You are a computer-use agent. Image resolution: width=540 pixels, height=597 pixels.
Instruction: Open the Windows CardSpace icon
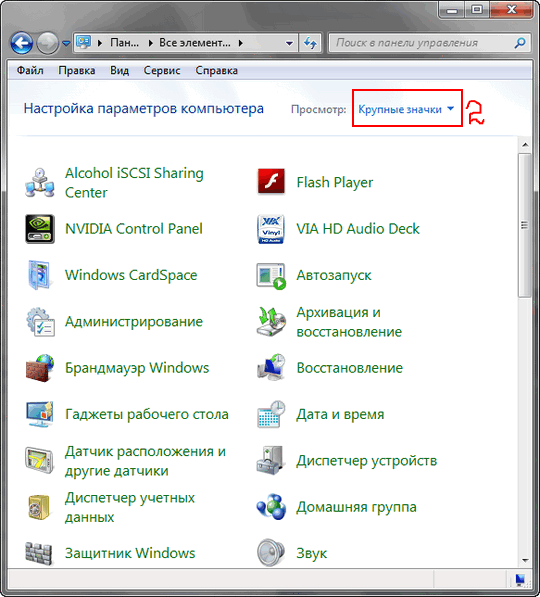point(40,275)
